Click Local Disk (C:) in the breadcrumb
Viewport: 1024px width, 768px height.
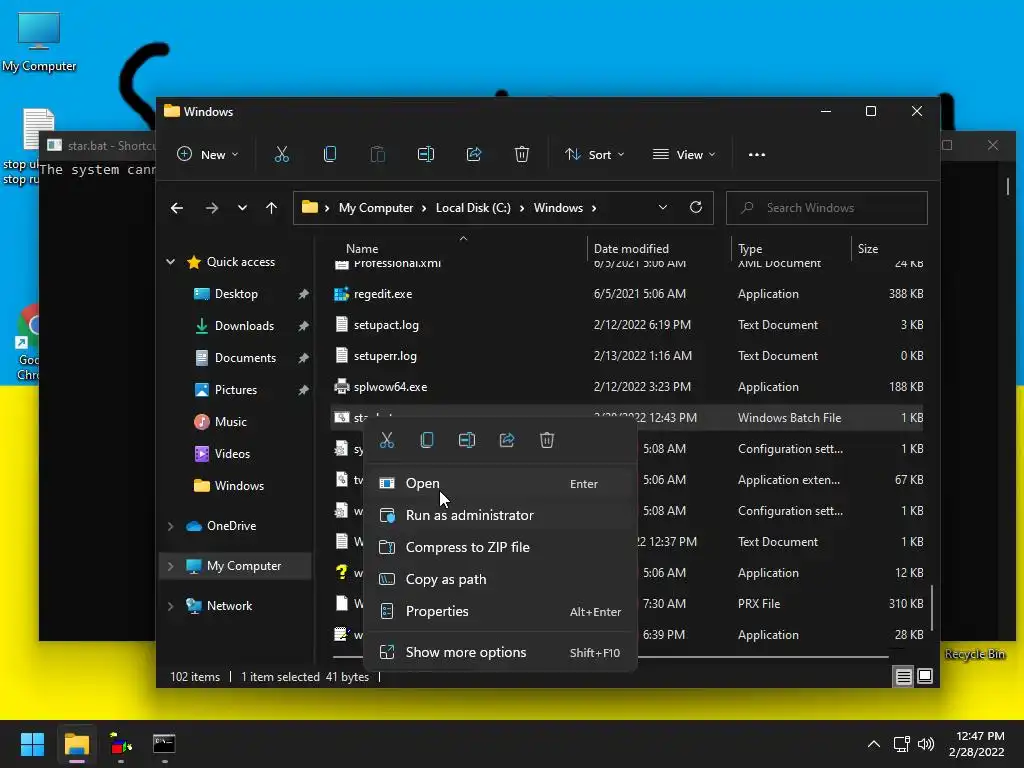473,208
